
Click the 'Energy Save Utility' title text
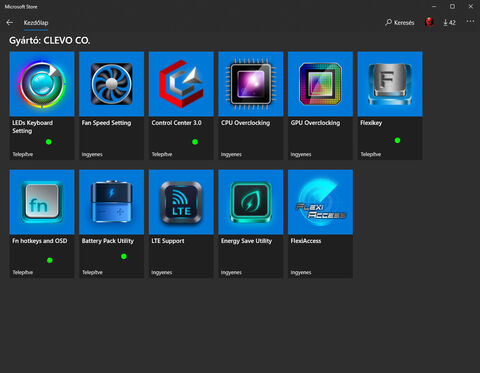(246, 241)
